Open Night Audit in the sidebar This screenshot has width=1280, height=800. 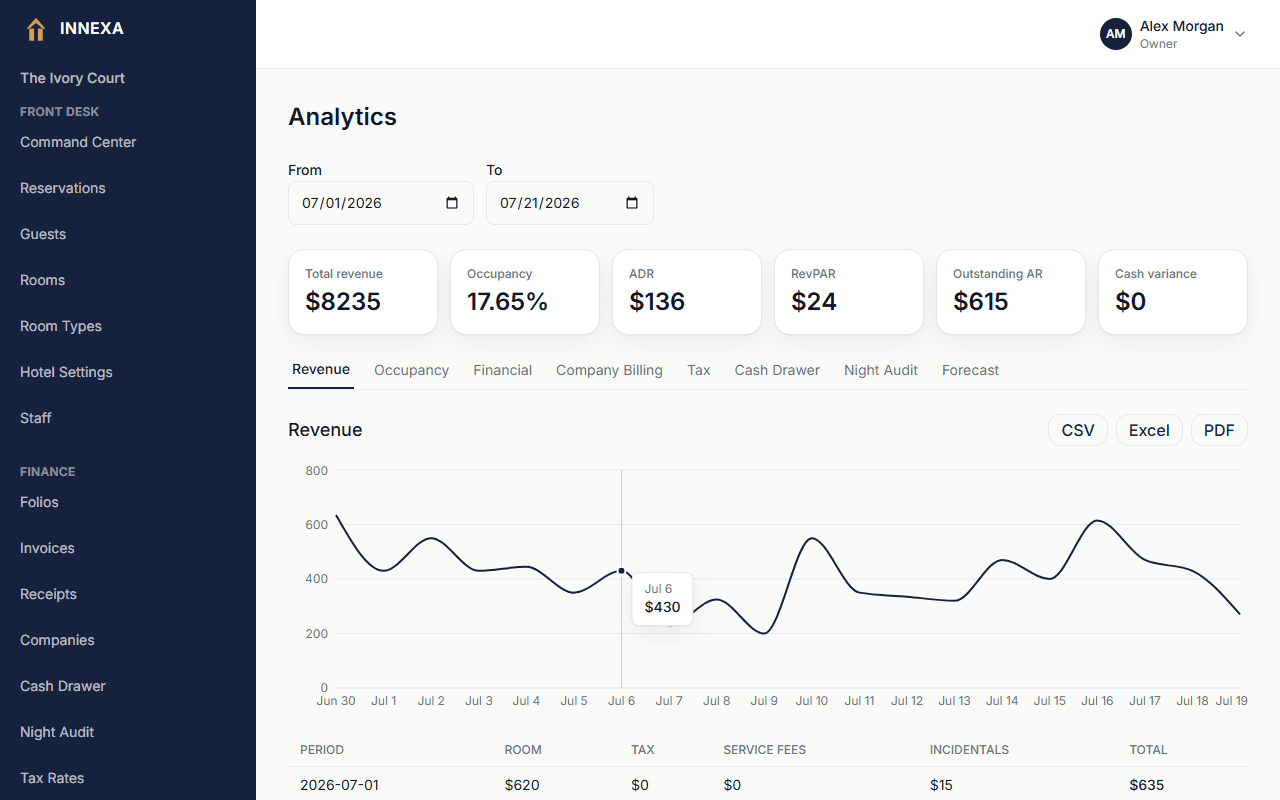57,732
